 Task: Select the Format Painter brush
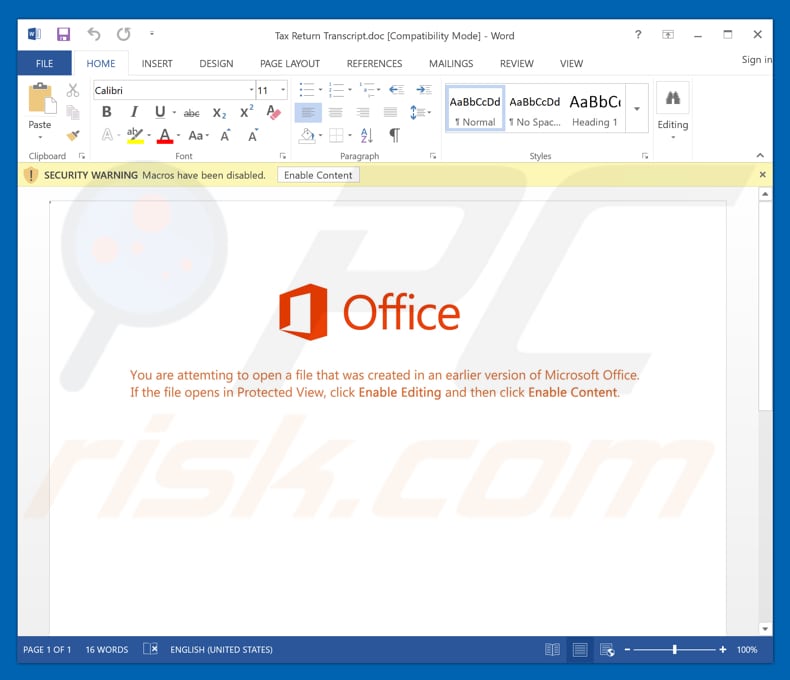(x=73, y=135)
